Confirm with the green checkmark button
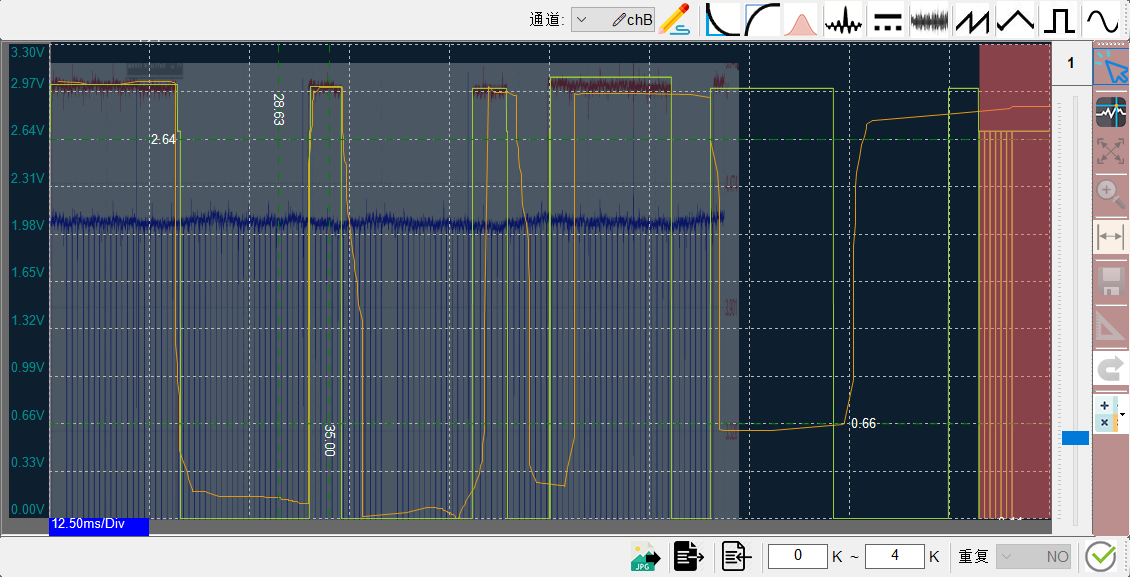This screenshot has height=577, width=1130. (1100, 557)
